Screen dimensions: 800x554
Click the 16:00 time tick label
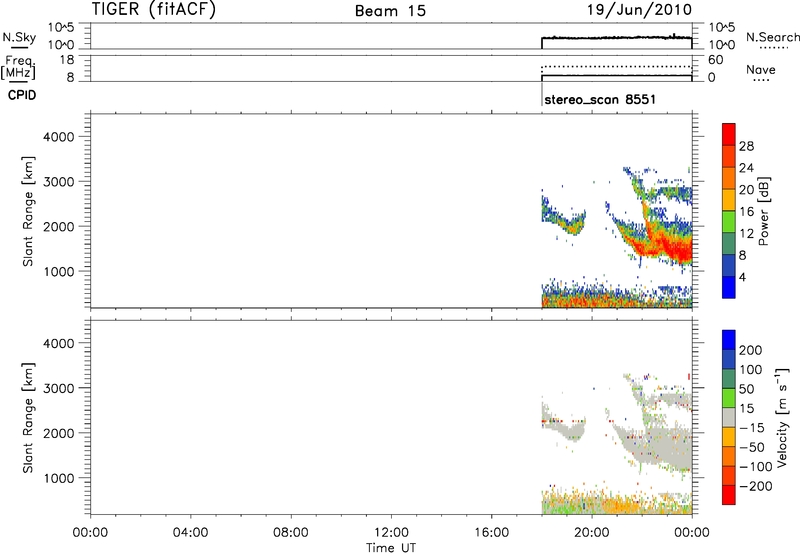point(491,533)
